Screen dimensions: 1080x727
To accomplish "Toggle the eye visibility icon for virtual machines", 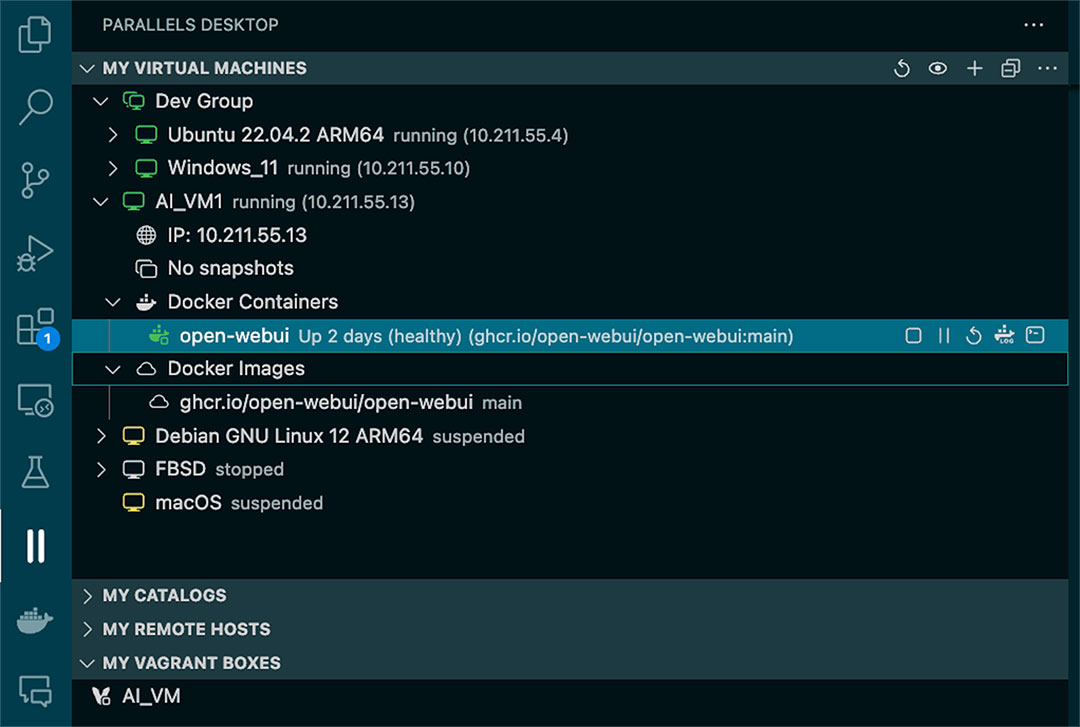I will (x=937, y=68).
